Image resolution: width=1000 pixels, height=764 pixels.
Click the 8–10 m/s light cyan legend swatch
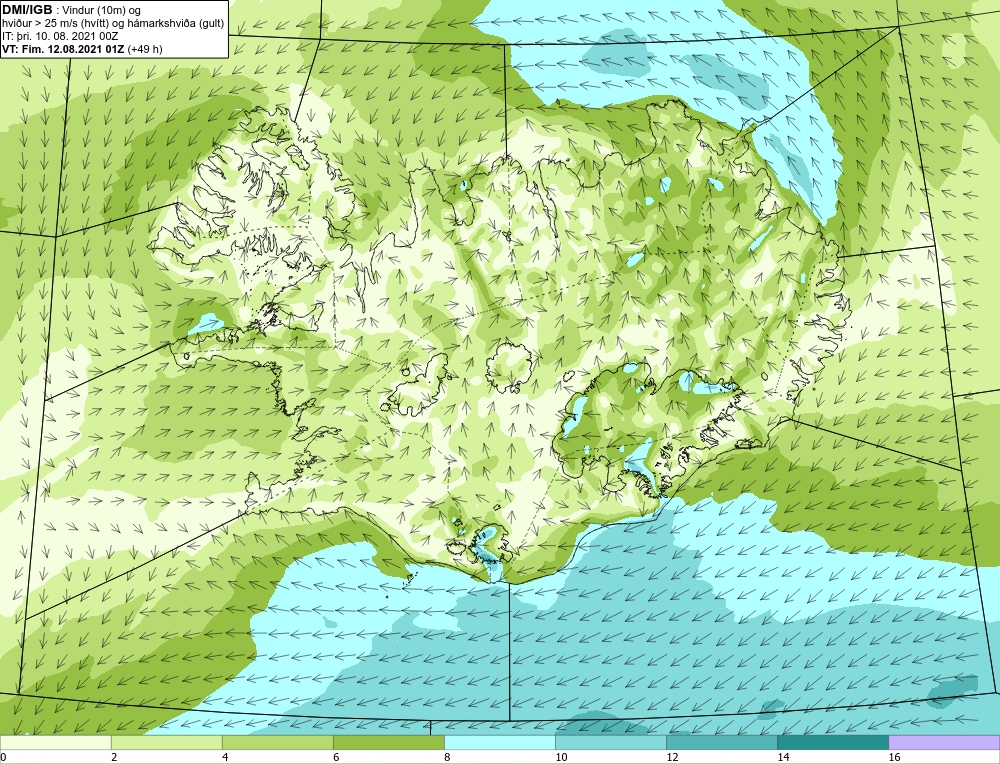click(x=499, y=742)
